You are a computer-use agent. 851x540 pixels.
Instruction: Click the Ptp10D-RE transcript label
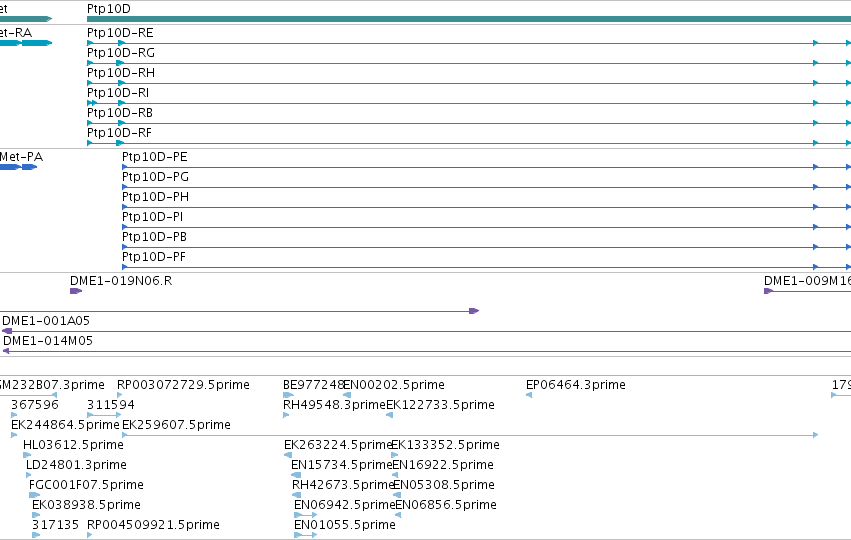120,33
